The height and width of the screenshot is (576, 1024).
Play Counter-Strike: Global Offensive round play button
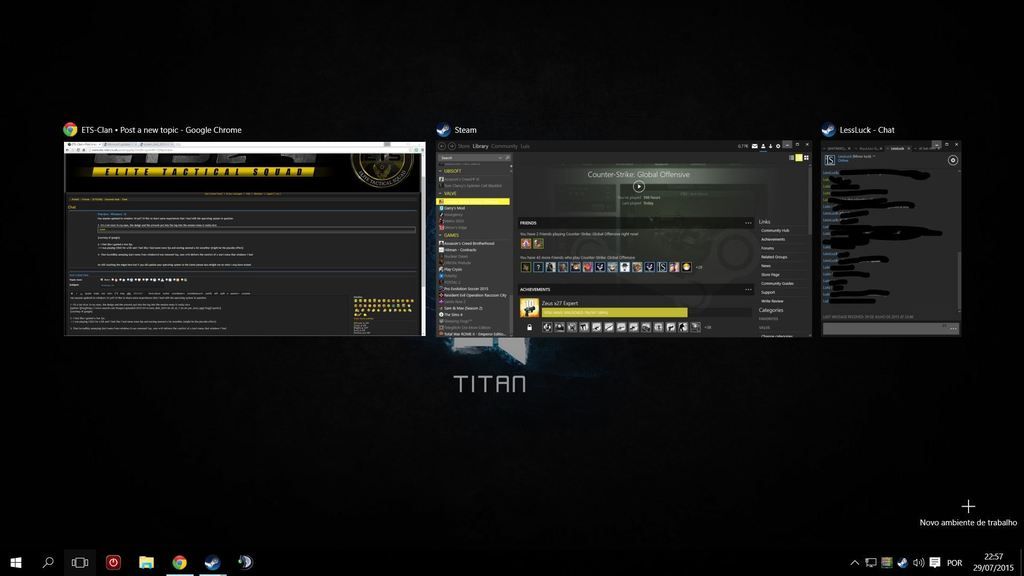pyautogui.click(x=639, y=186)
